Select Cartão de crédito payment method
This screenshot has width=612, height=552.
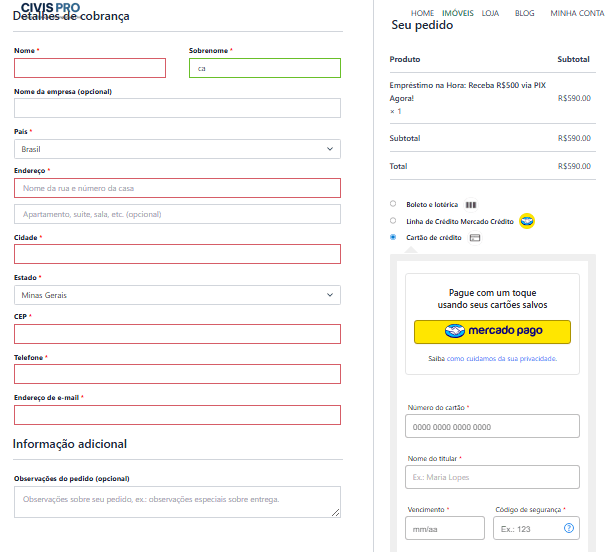point(393,237)
